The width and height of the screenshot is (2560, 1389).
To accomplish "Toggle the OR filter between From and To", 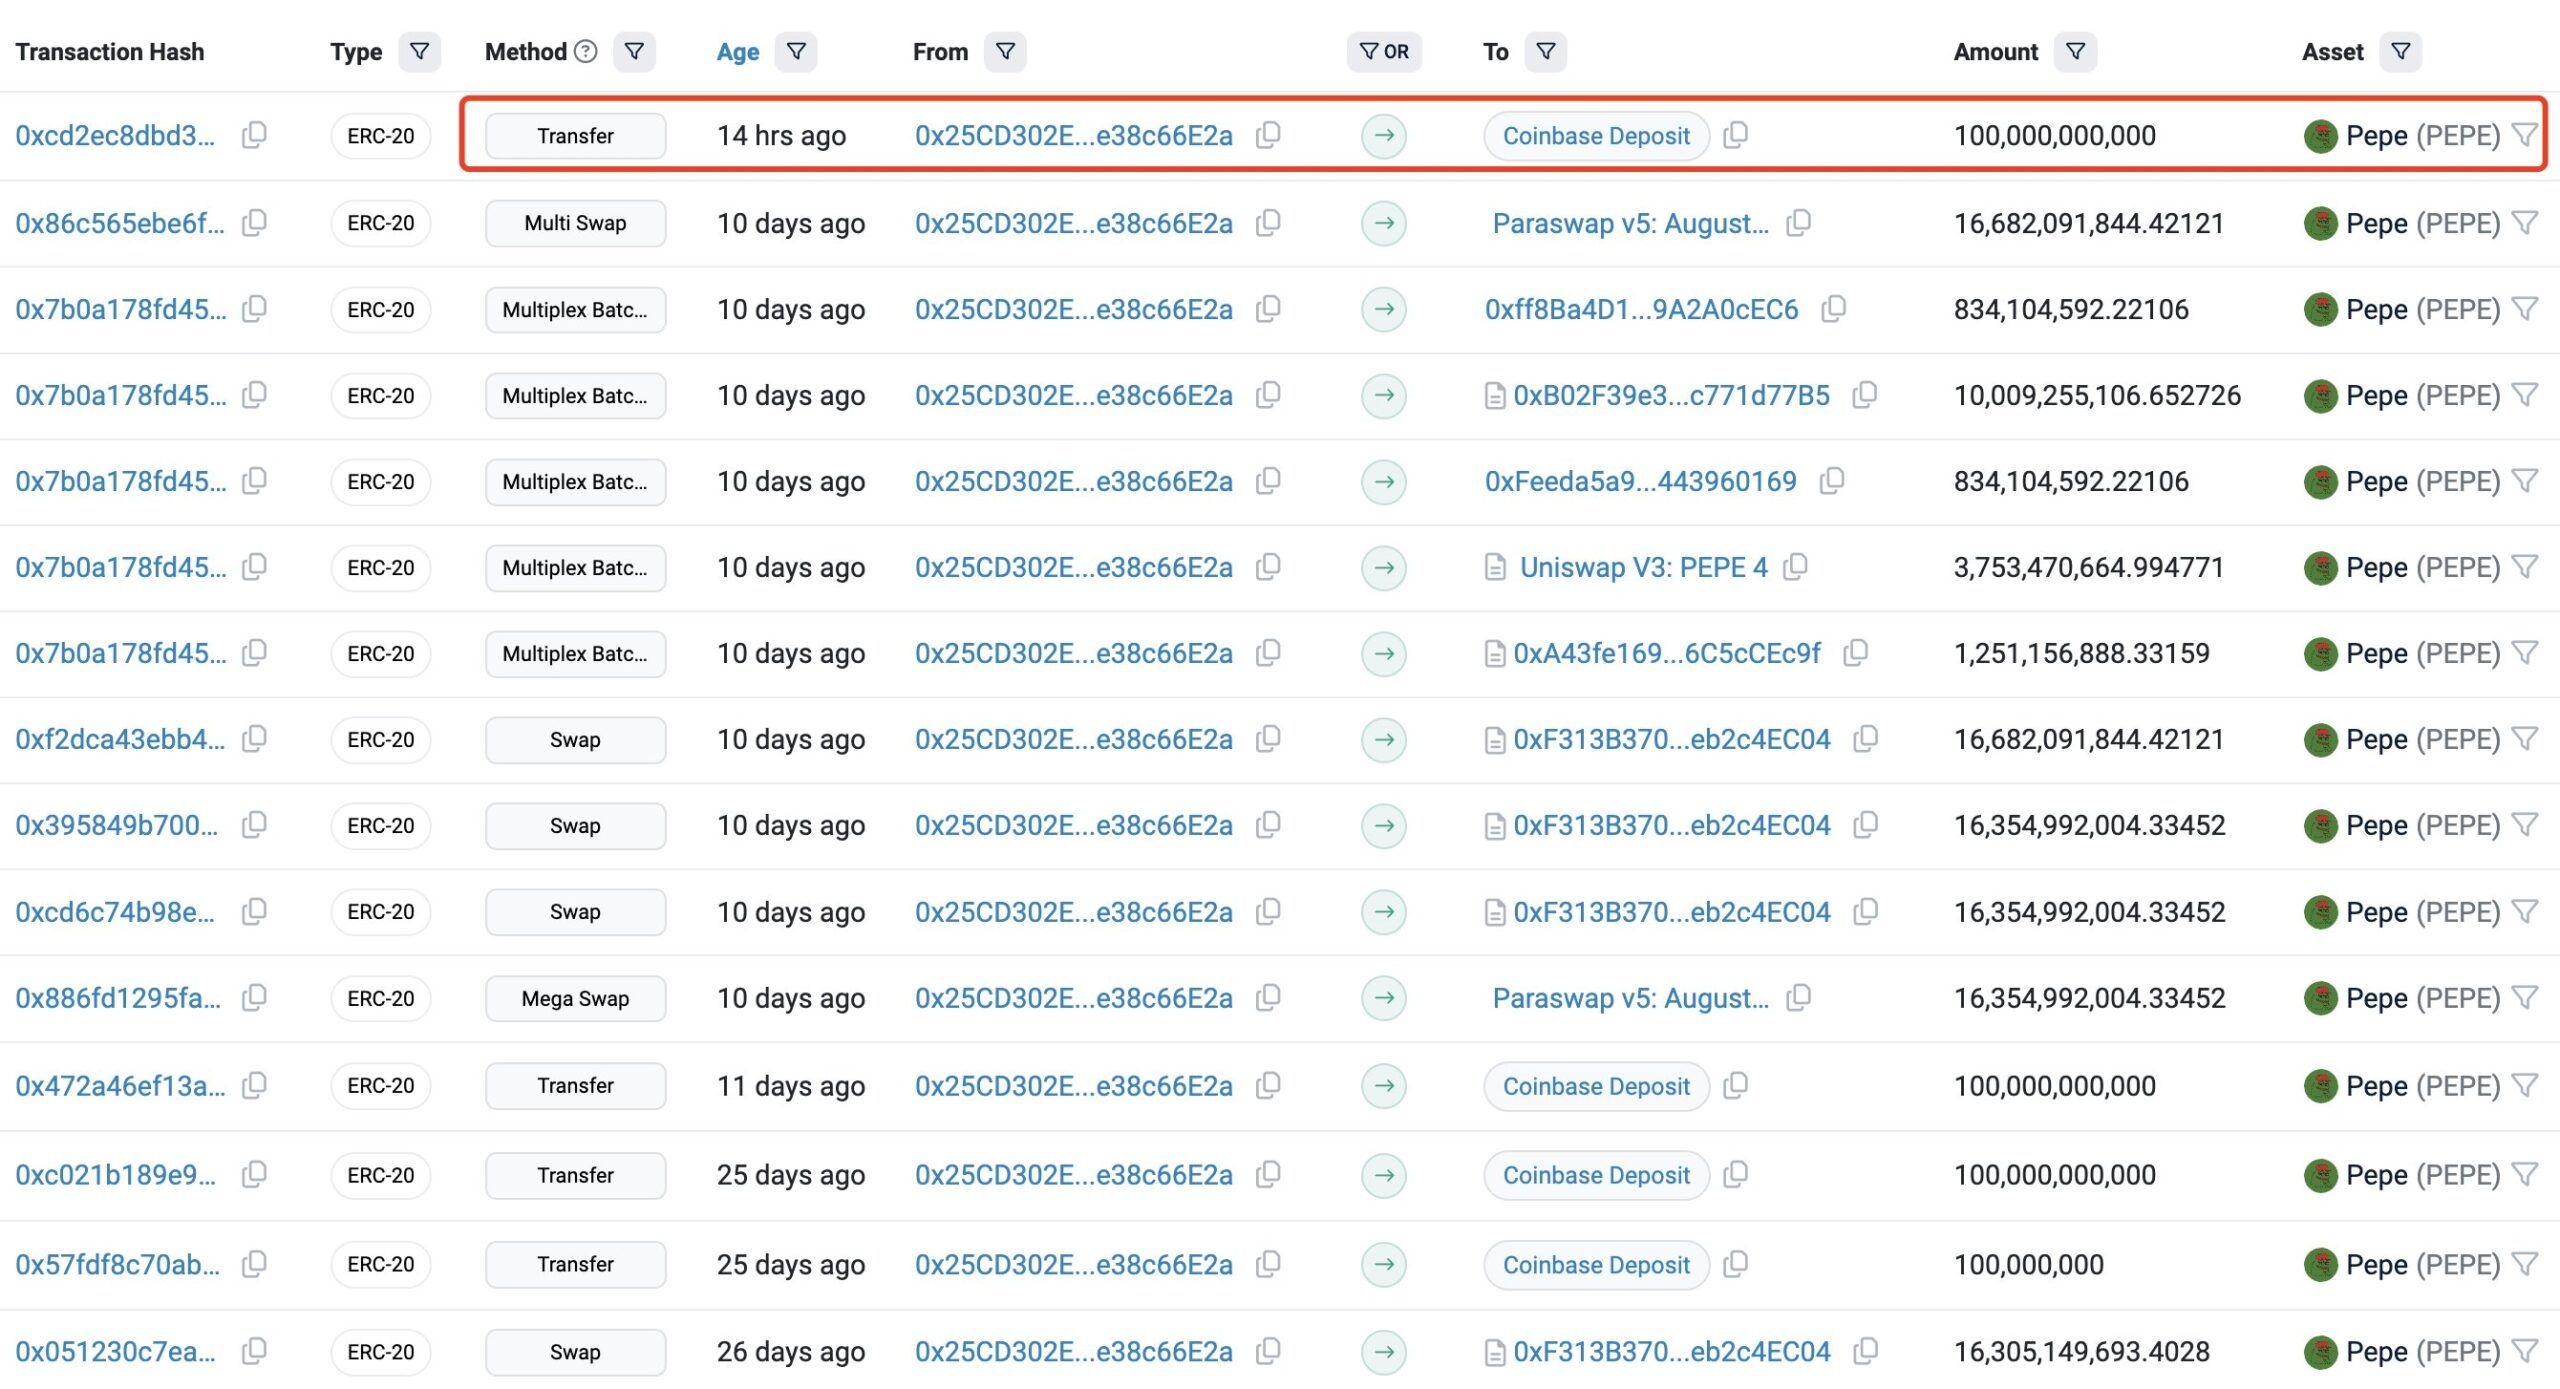I will 1384,51.
